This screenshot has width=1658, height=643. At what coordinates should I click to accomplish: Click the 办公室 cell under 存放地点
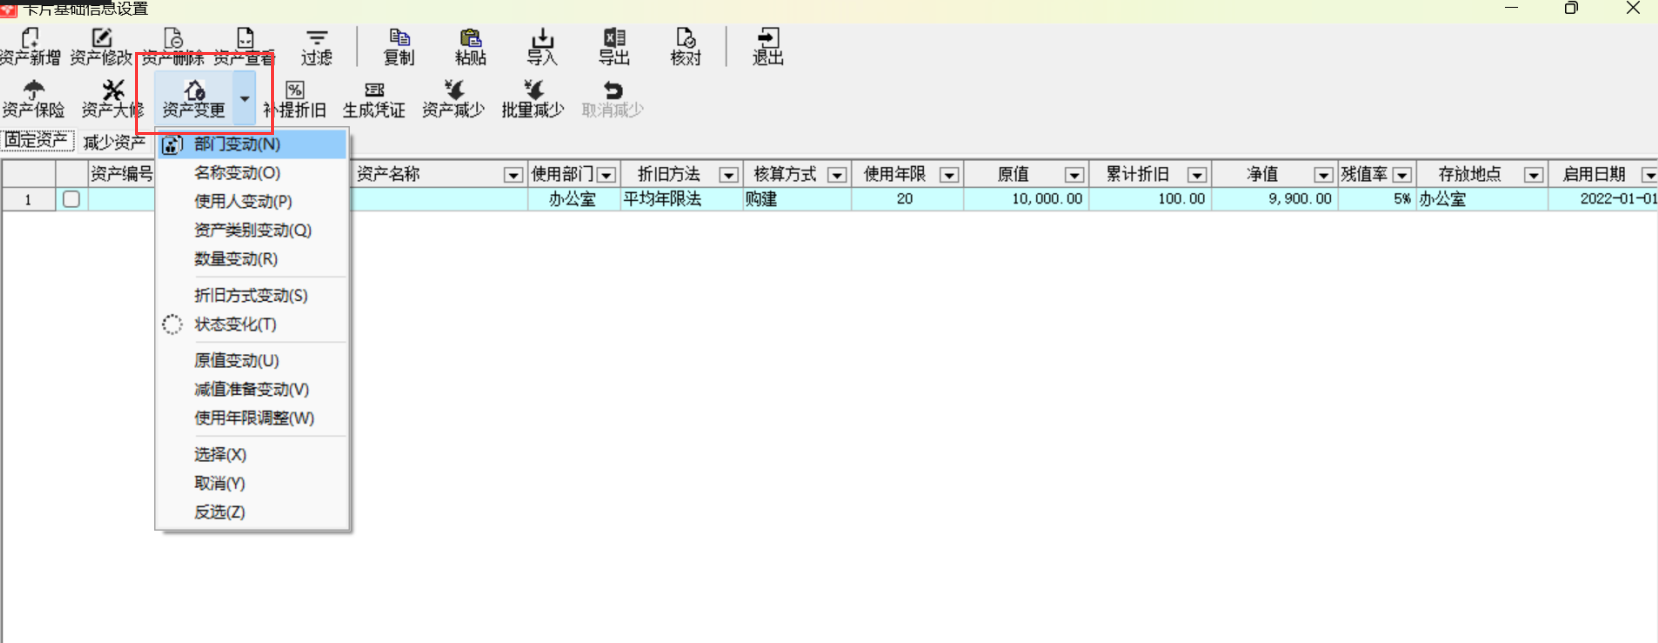click(x=1482, y=199)
